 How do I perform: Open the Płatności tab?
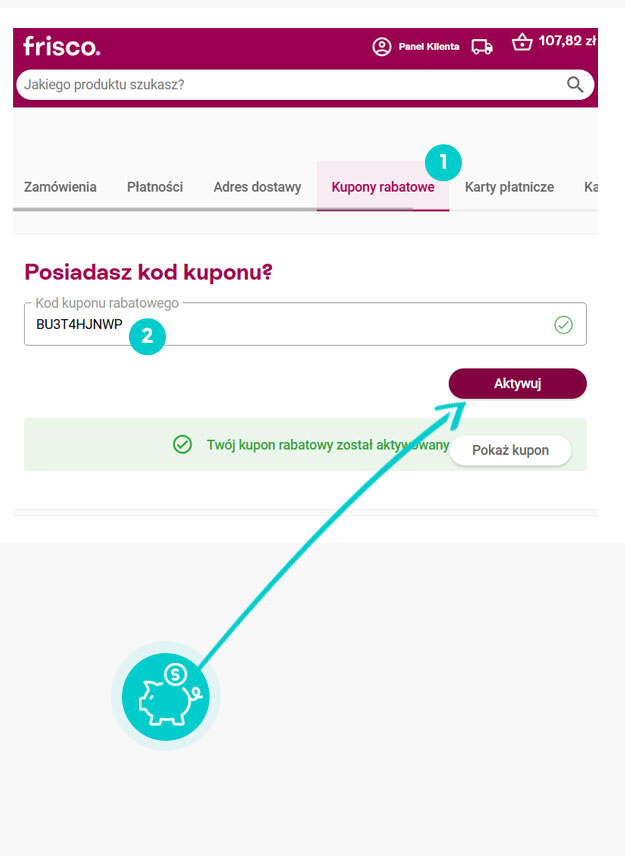pyautogui.click(x=155, y=187)
